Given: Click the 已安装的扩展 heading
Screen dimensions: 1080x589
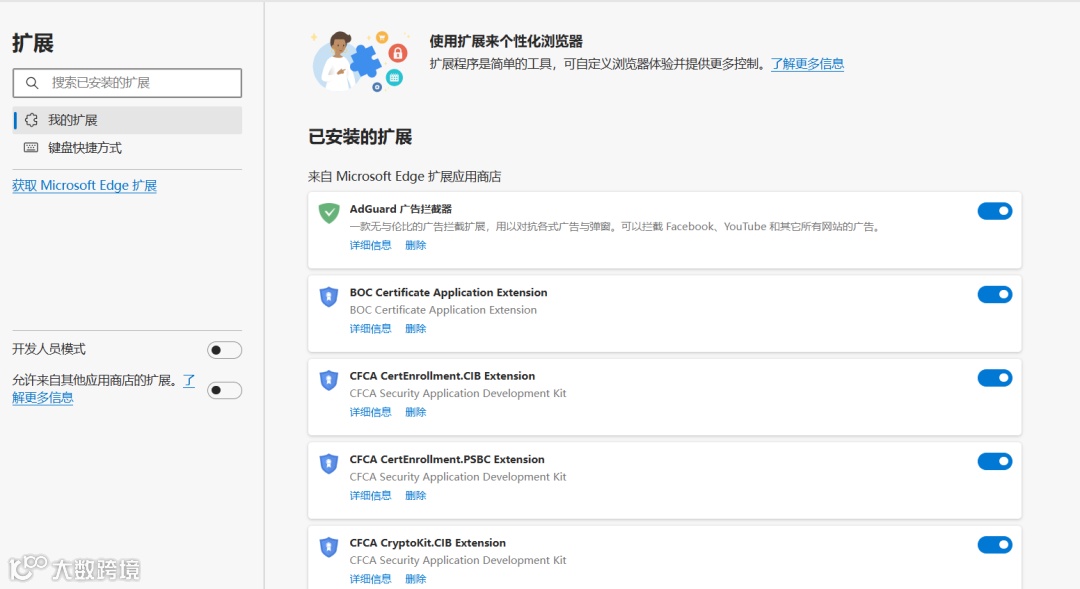Looking at the screenshot, I should point(360,137).
